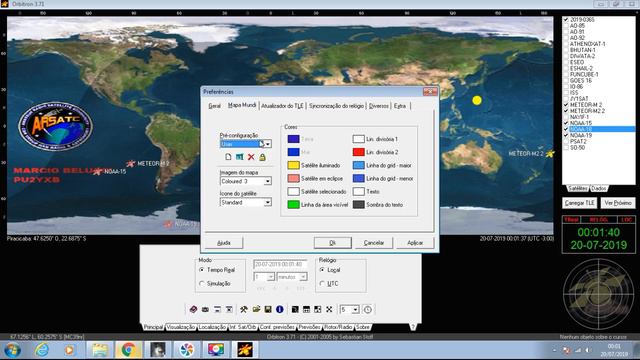Open the time step number dropdown

point(270,277)
